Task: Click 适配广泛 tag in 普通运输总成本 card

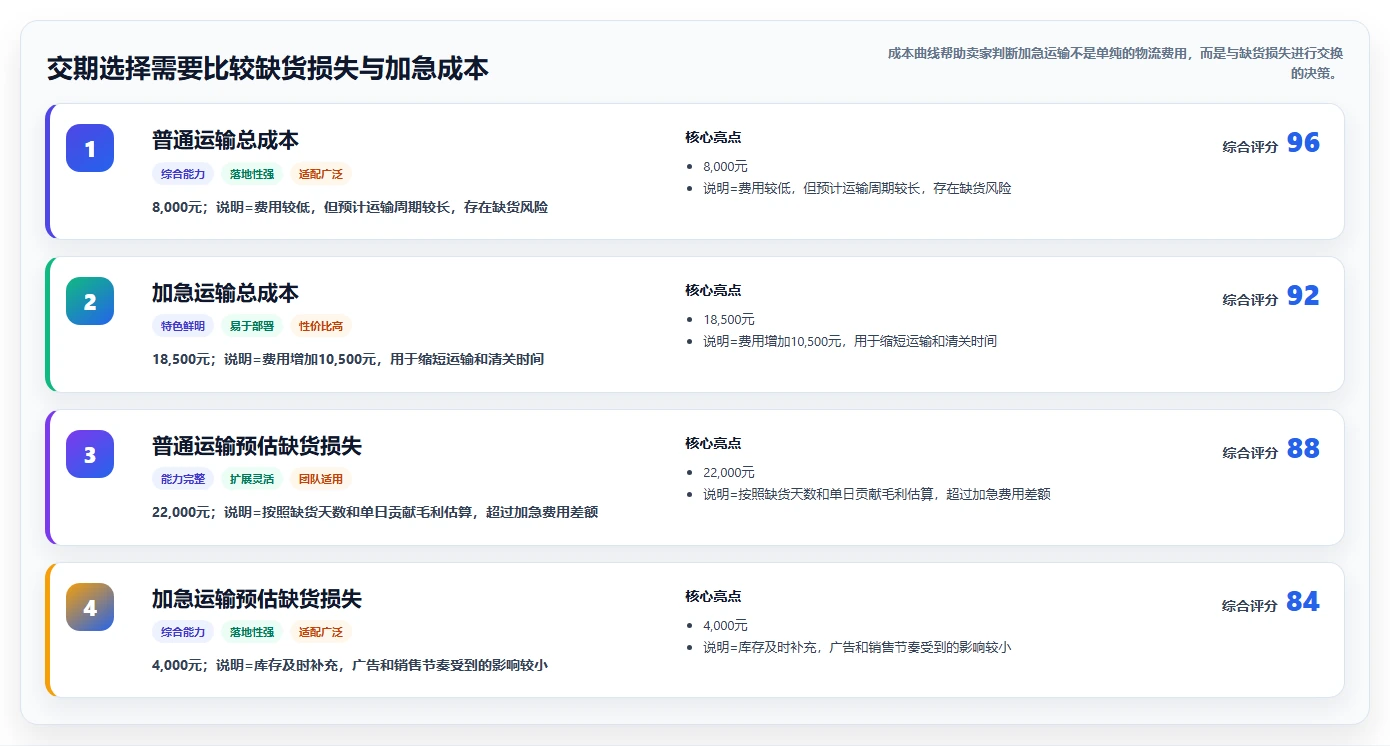Action: (x=321, y=174)
